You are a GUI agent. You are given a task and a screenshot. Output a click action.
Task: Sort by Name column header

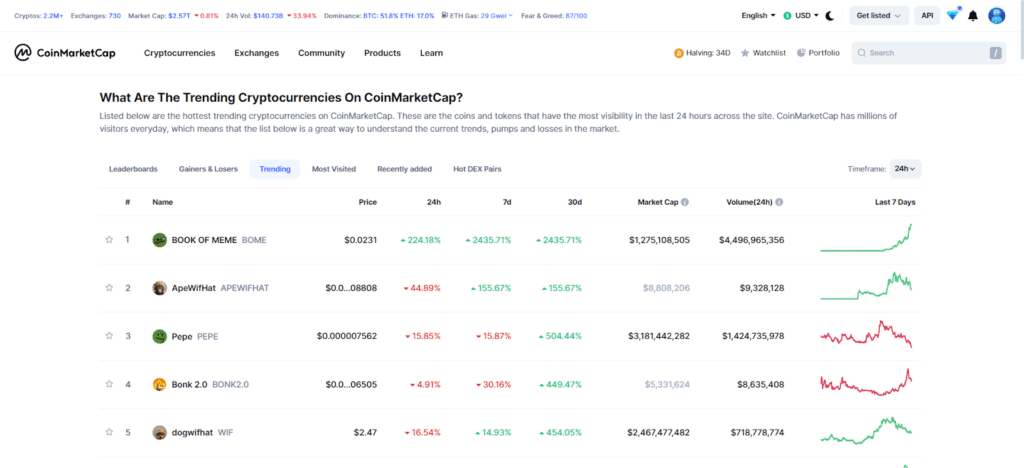coord(163,202)
